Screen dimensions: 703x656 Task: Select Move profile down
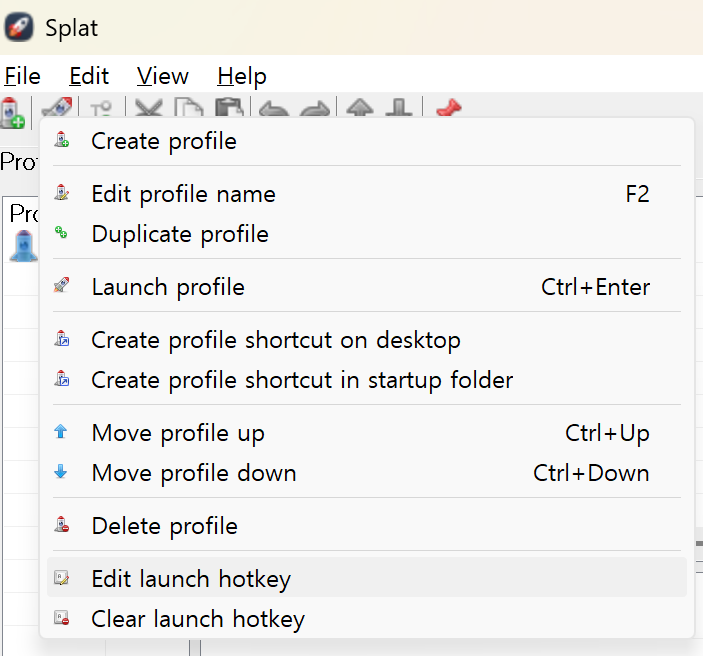click(x=367, y=473)
